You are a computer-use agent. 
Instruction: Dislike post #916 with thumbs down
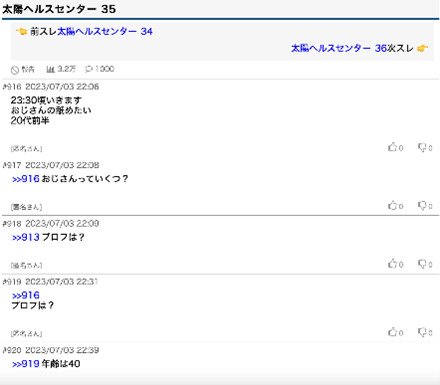click(x=422, y=147)
